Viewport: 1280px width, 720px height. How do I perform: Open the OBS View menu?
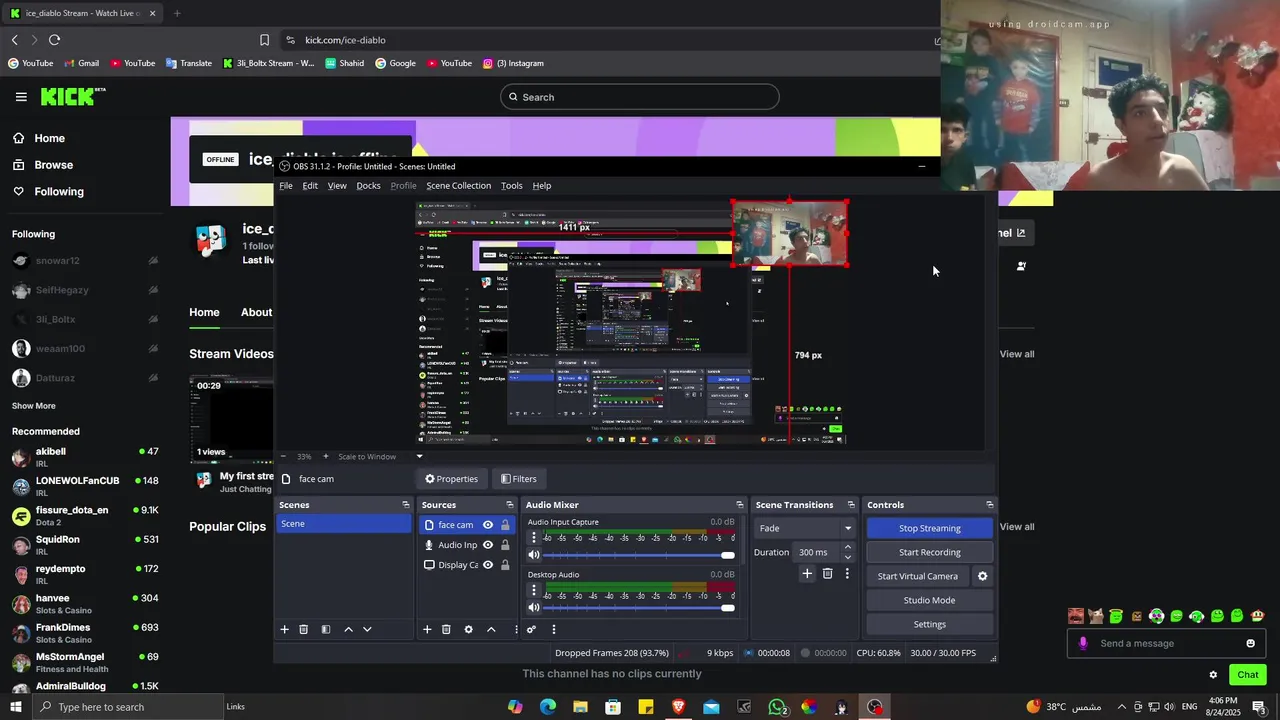point(337,185)
